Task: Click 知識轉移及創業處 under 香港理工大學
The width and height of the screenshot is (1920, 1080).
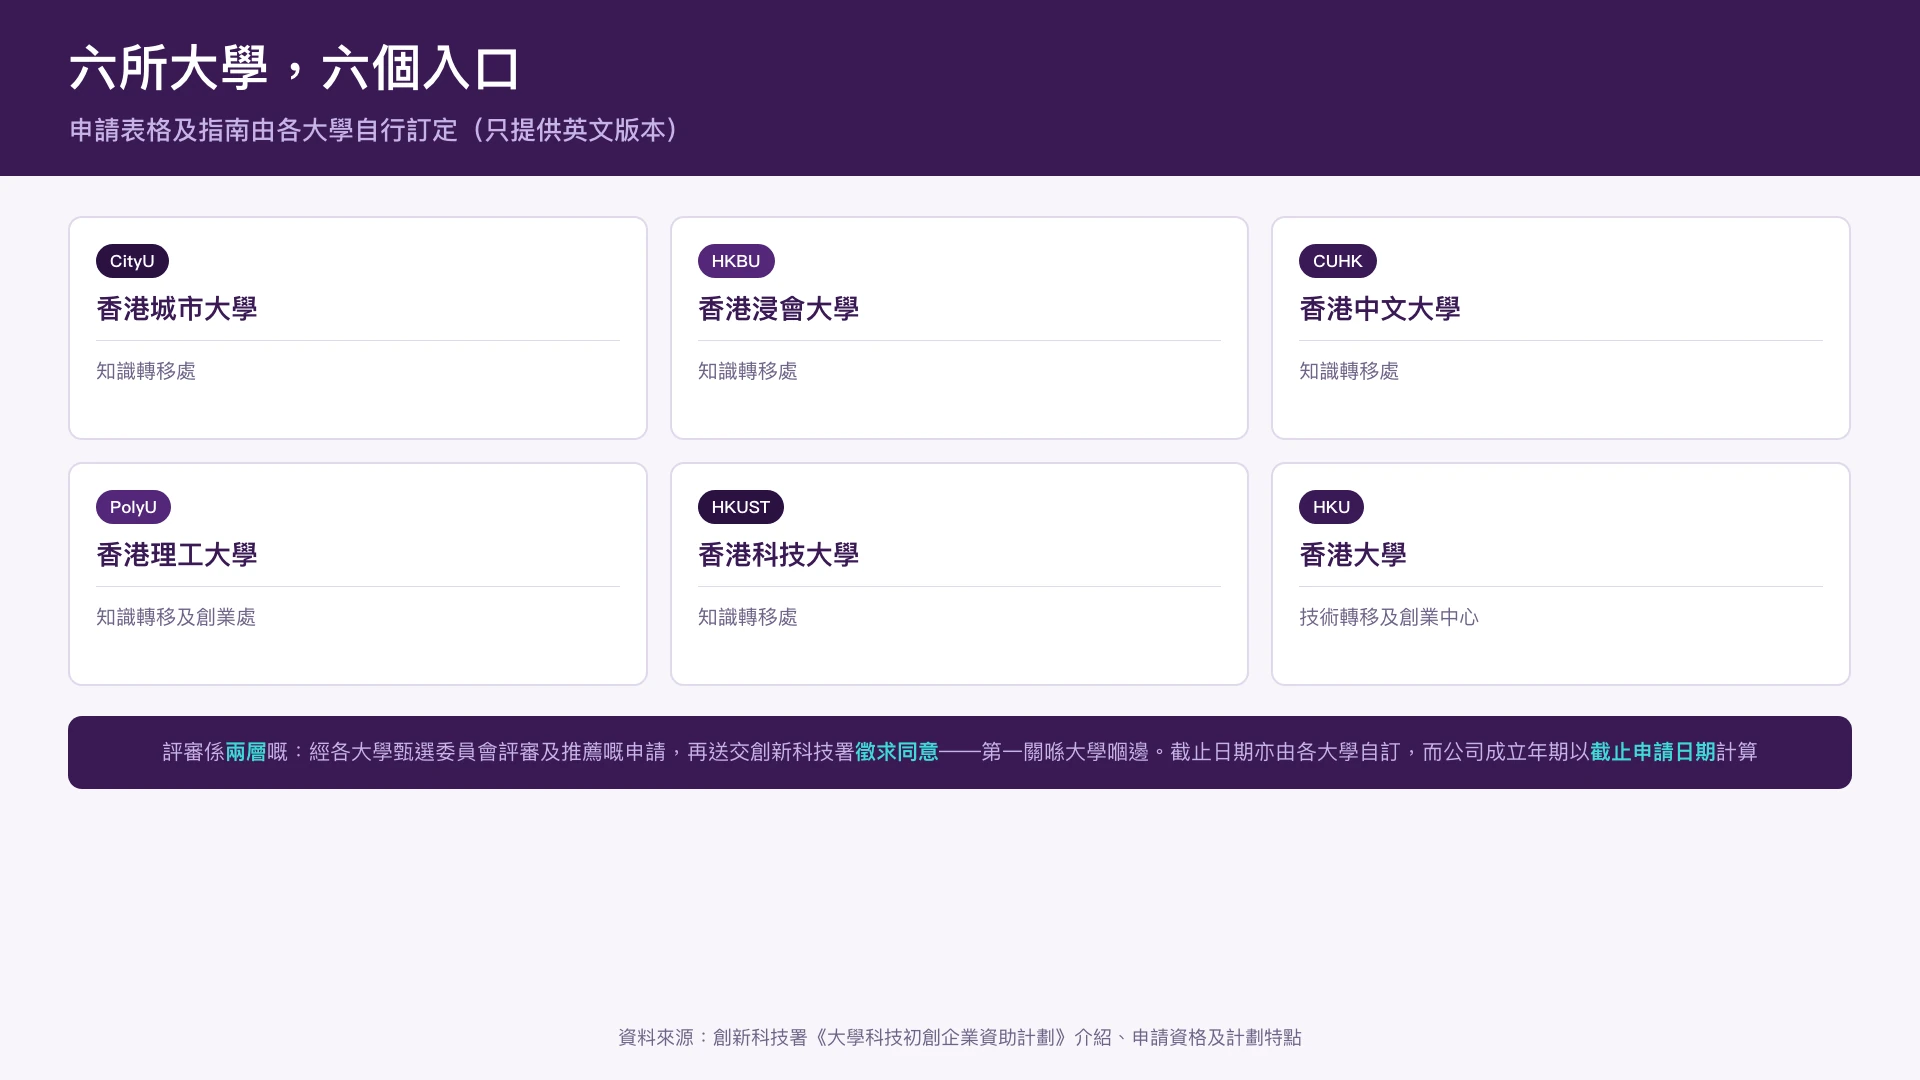Action: tap(176, 617)
